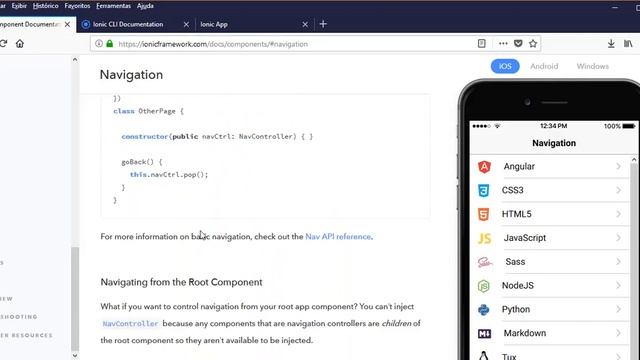Screen dimensions: 640x360
Task: Click Navigating from the Root Component heading
Action: coord(181,282)
